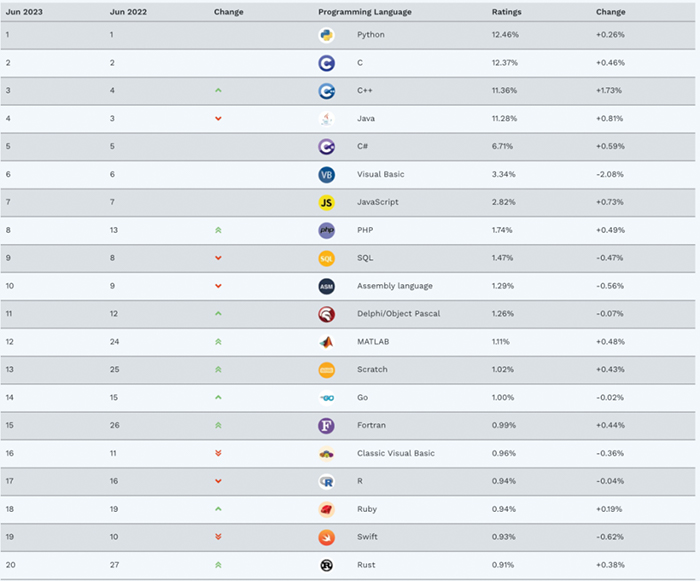This screenshot has width=700, height=581.
Task: Click the Visual Basic VB icon
Action: (326, 175)
